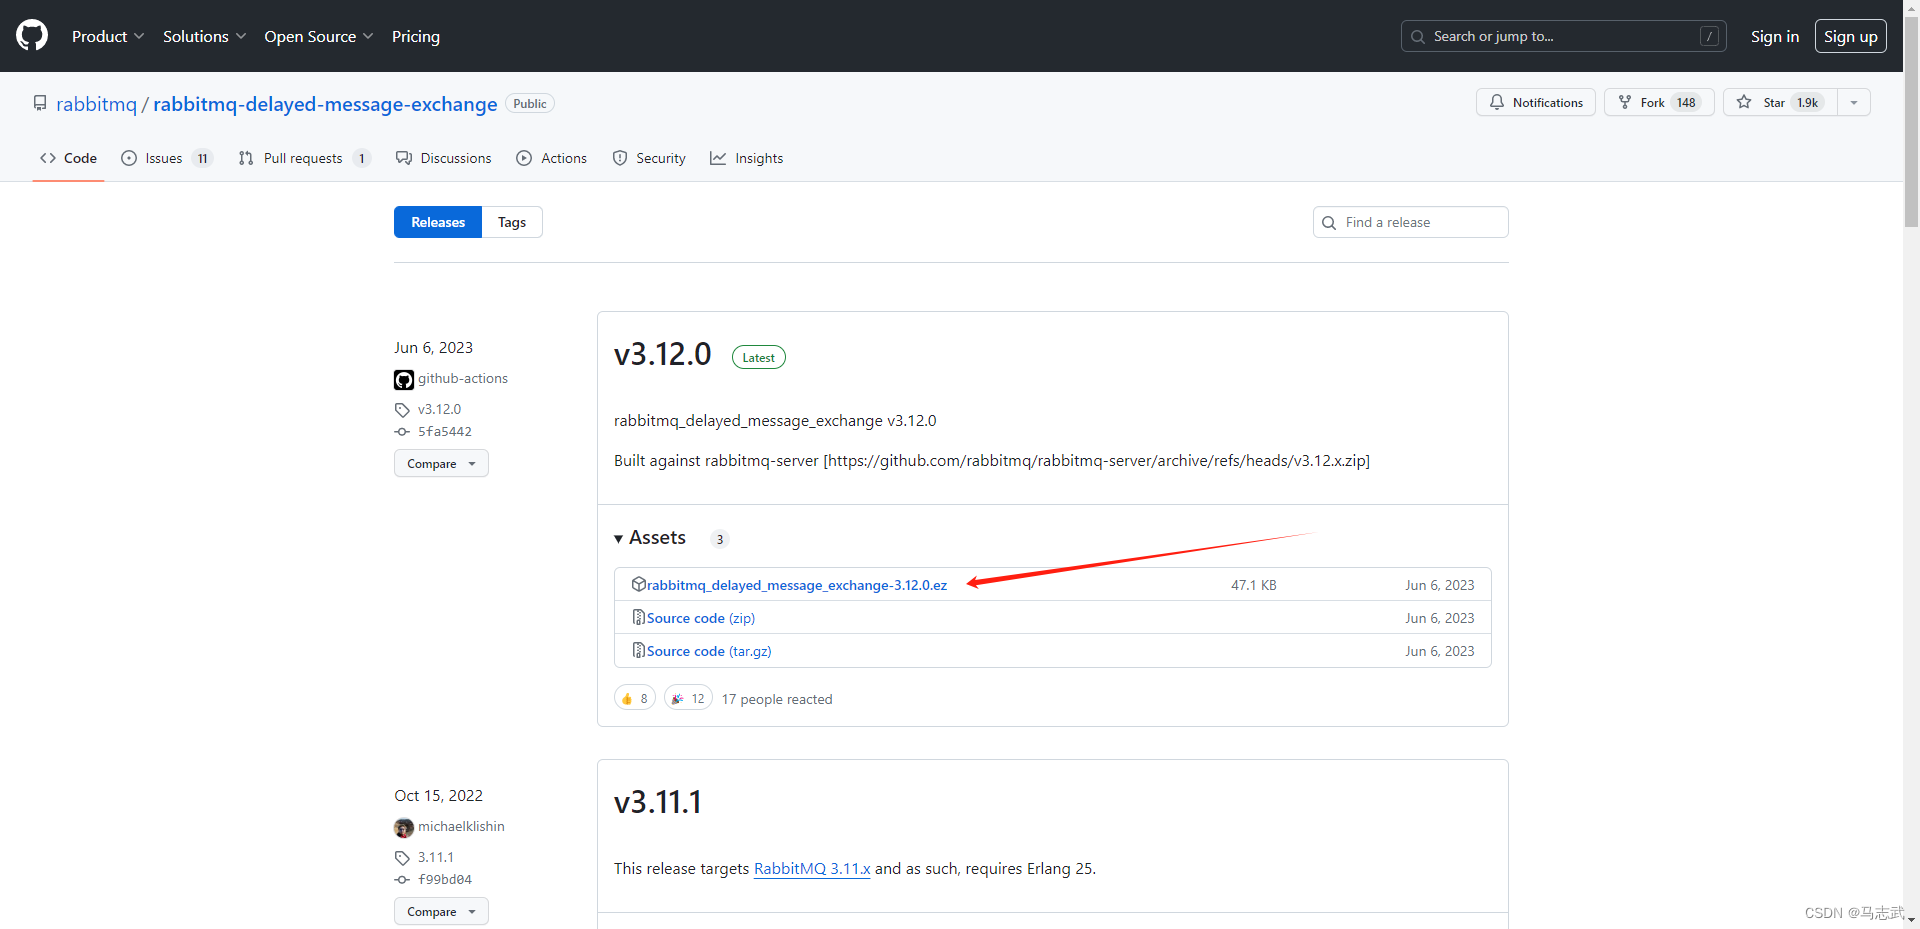Open Compare dropdown for 3.11.1
The image size is (1920, 929).
(441, 911)
